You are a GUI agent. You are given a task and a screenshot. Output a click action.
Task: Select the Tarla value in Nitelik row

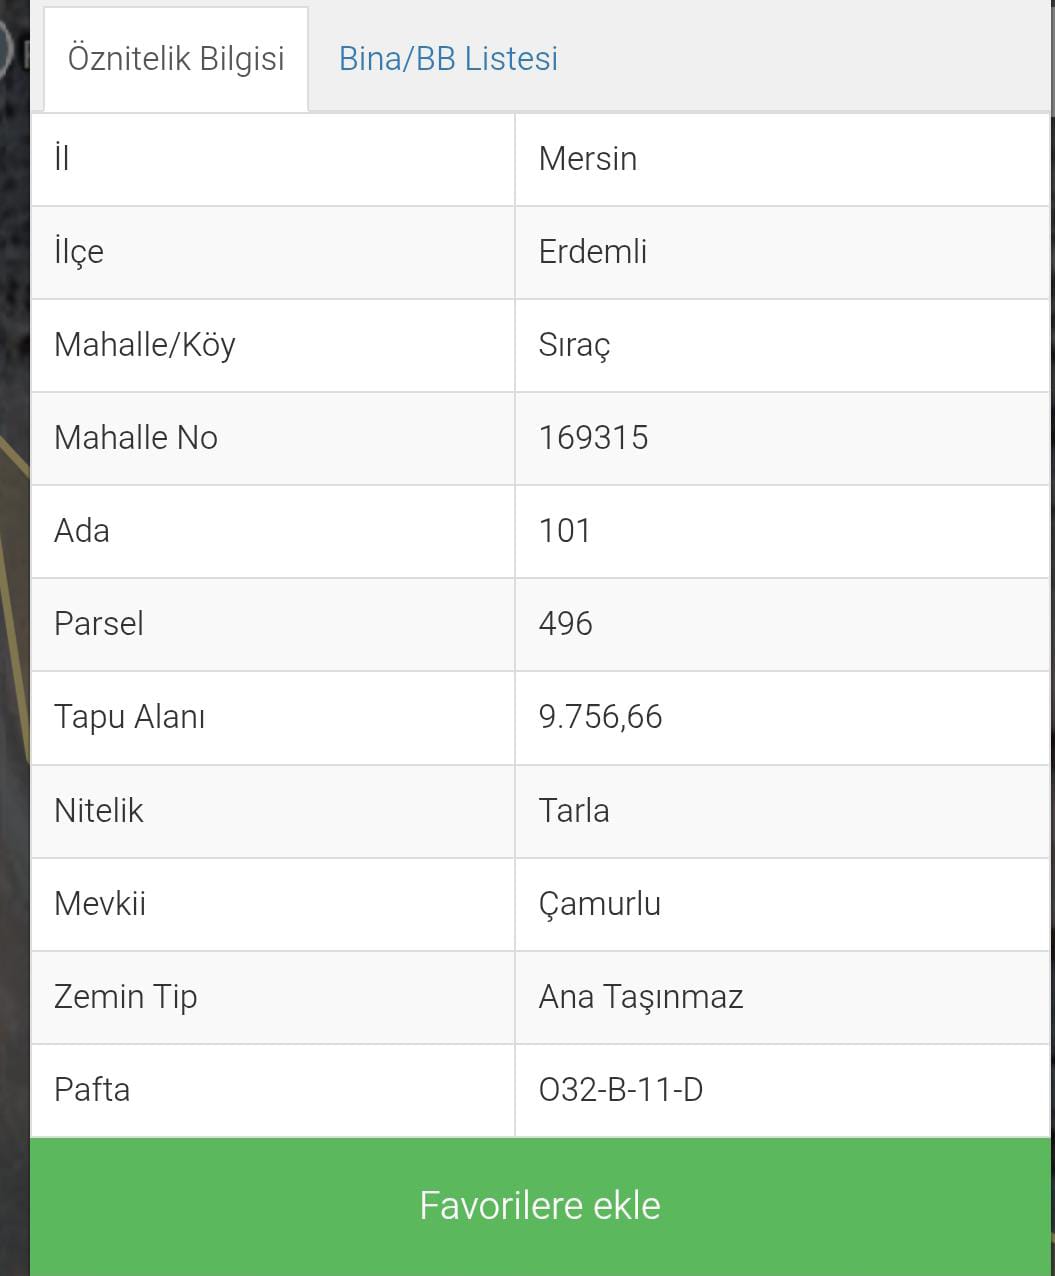point(782,811)
